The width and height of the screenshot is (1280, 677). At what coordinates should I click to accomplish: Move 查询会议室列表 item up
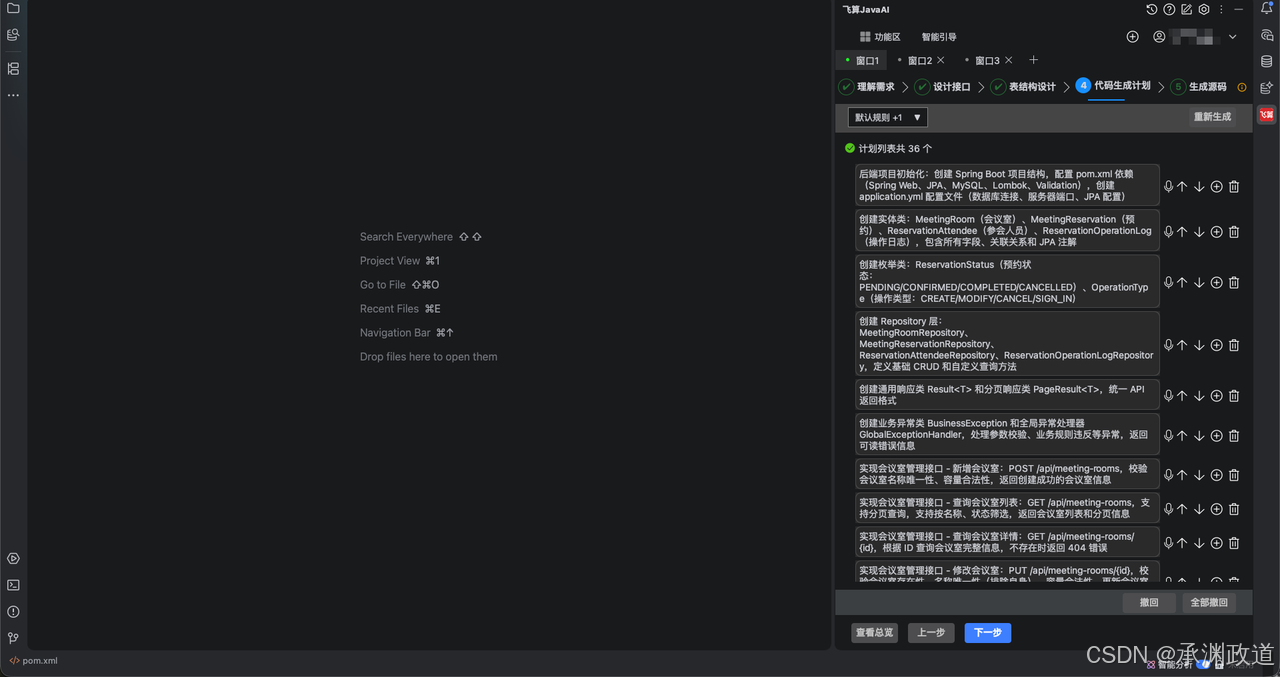pyautogui.click(x=1182, y=509)
